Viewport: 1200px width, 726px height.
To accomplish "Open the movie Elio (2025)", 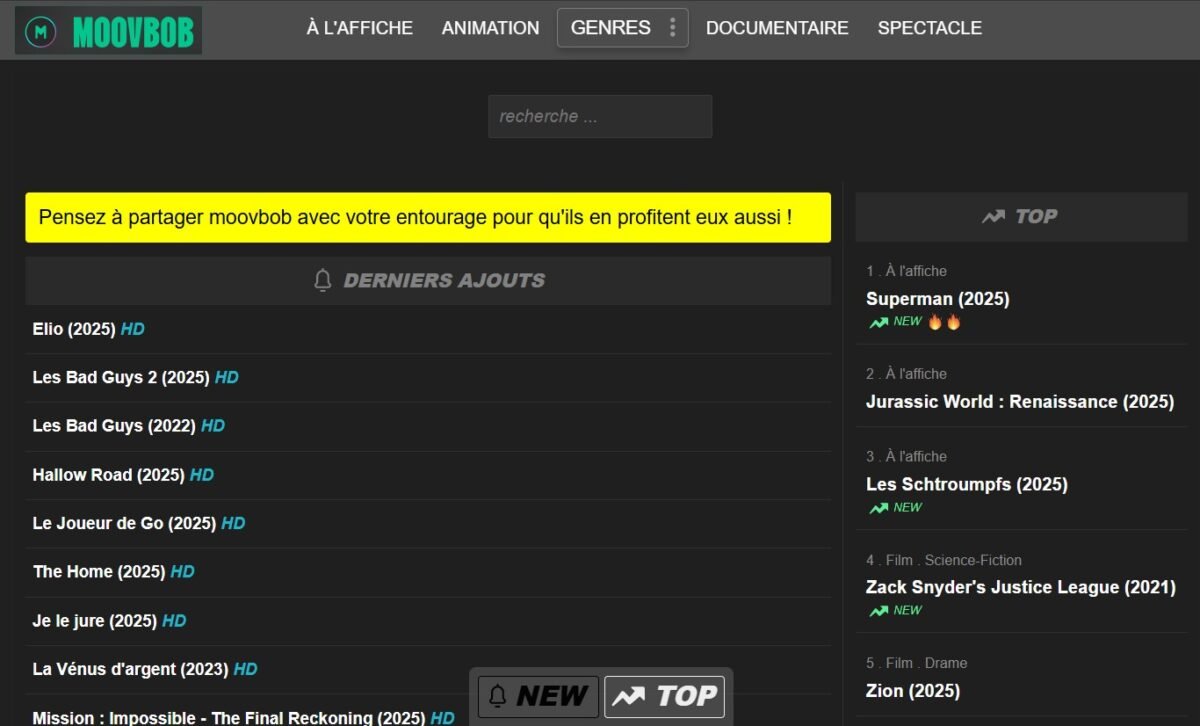I will tap(72, 329).
